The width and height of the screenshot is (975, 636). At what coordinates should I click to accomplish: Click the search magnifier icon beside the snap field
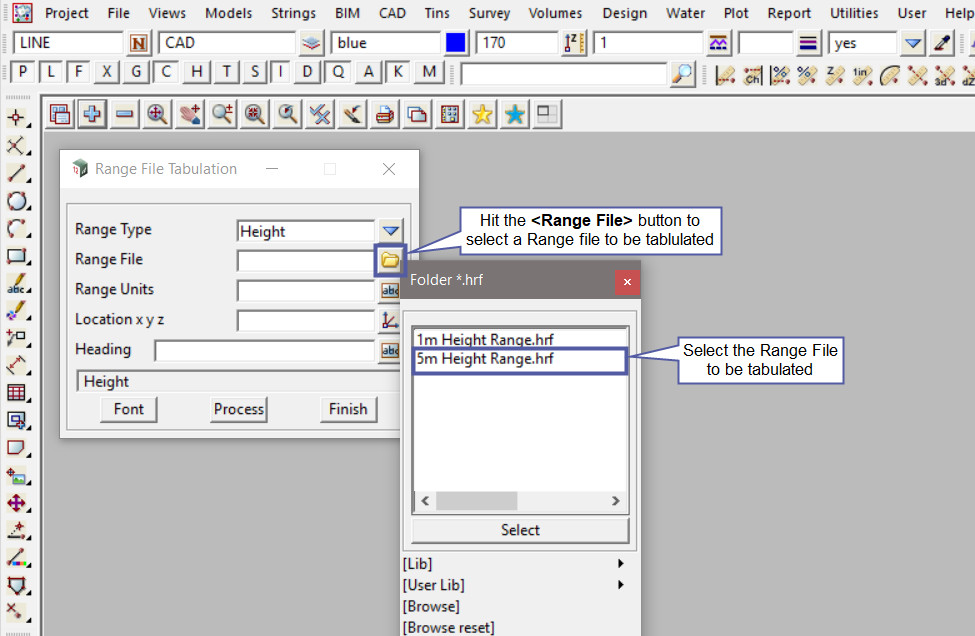tap(682, 74)
